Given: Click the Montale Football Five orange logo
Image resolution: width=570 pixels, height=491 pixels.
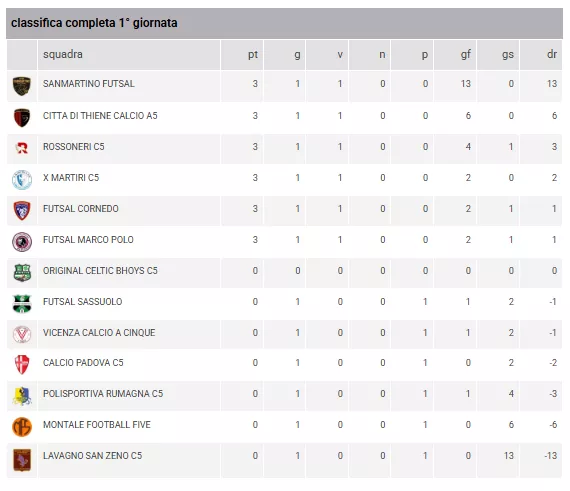Looking at the screenshot, I should (x=22, y=427).
